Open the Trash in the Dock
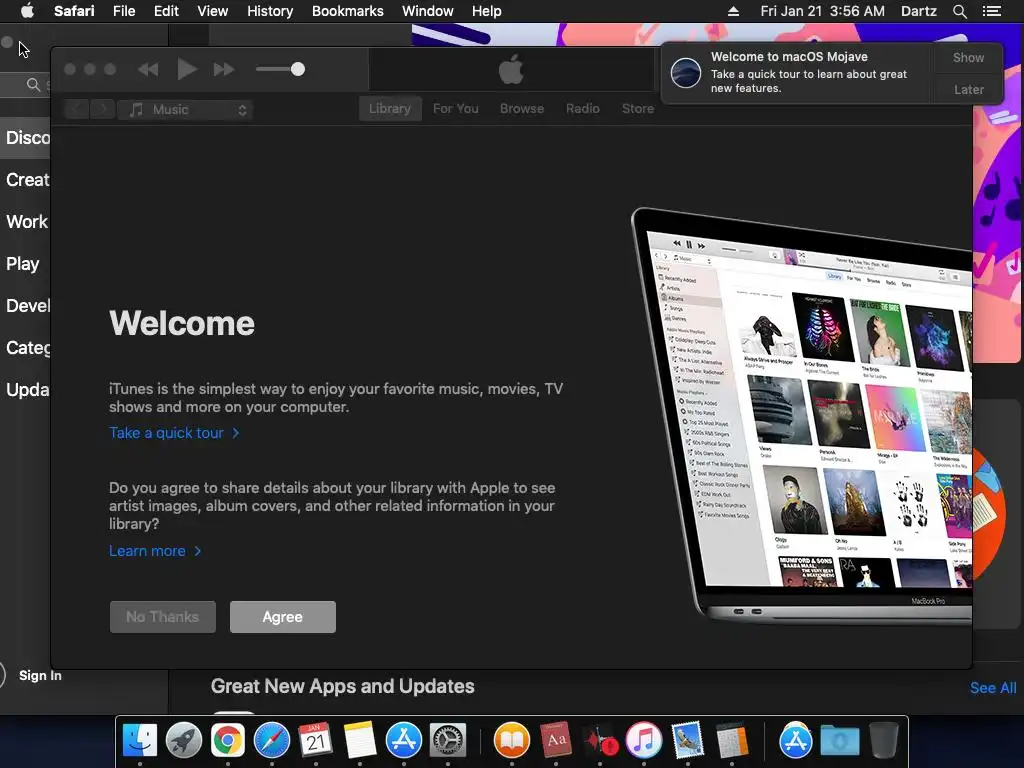This screenshot has height=768, width=1024. point(884,740)
